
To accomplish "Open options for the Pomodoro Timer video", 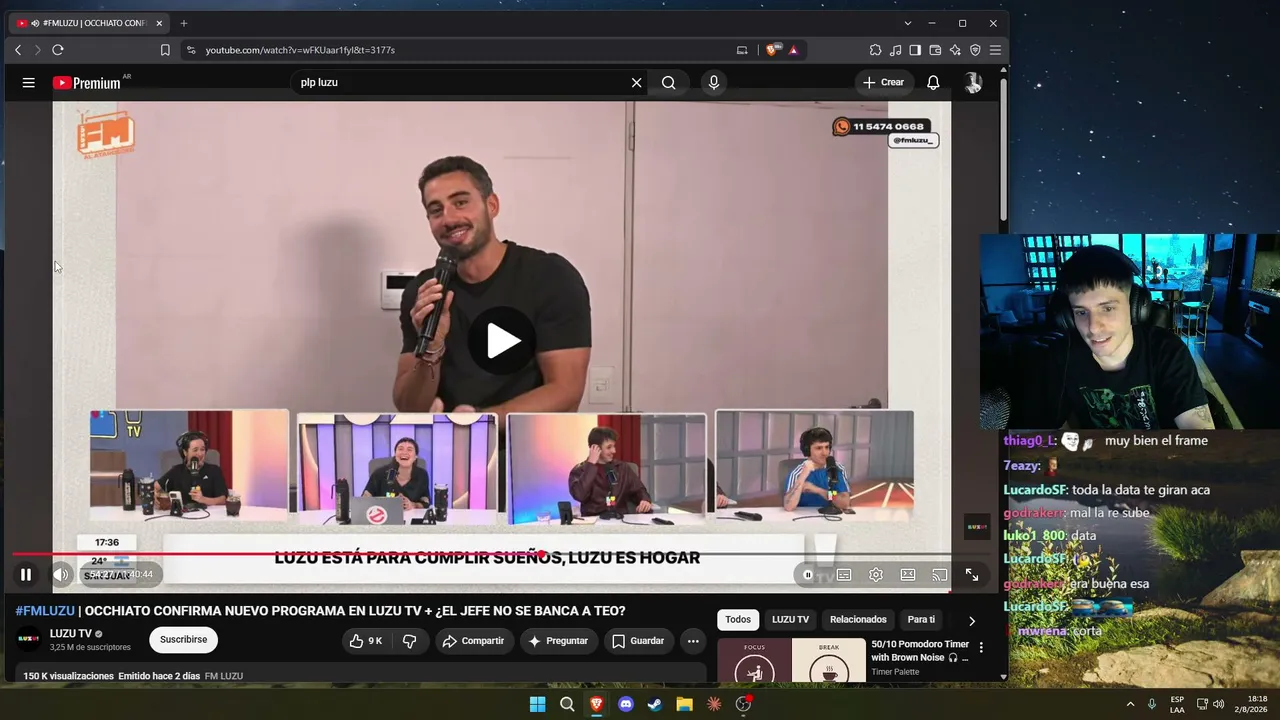I will (x=981, y=648).
